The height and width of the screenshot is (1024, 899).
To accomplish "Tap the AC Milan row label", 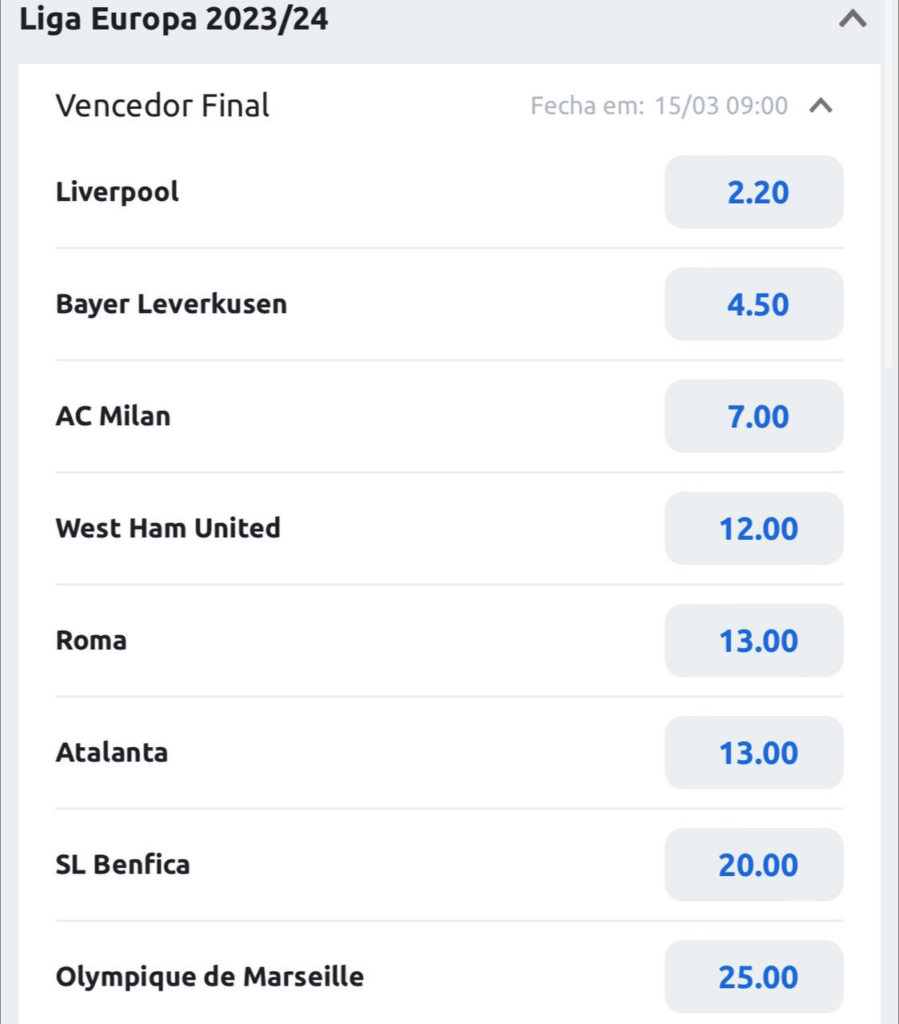I will tap(113, 416).
